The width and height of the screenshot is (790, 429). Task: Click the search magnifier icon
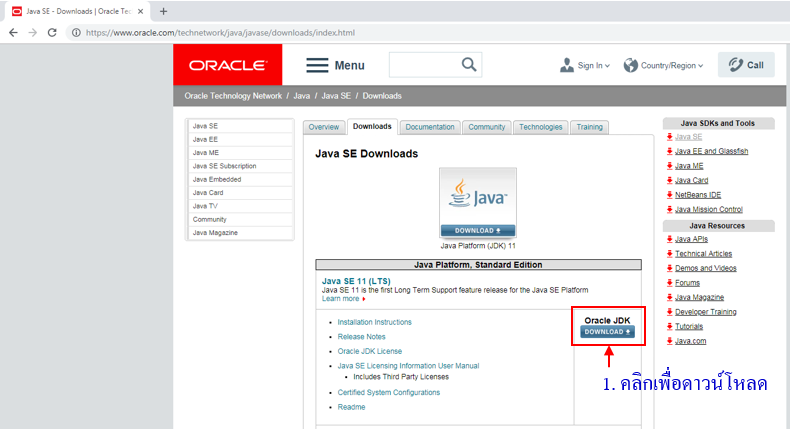coord(469,65)
